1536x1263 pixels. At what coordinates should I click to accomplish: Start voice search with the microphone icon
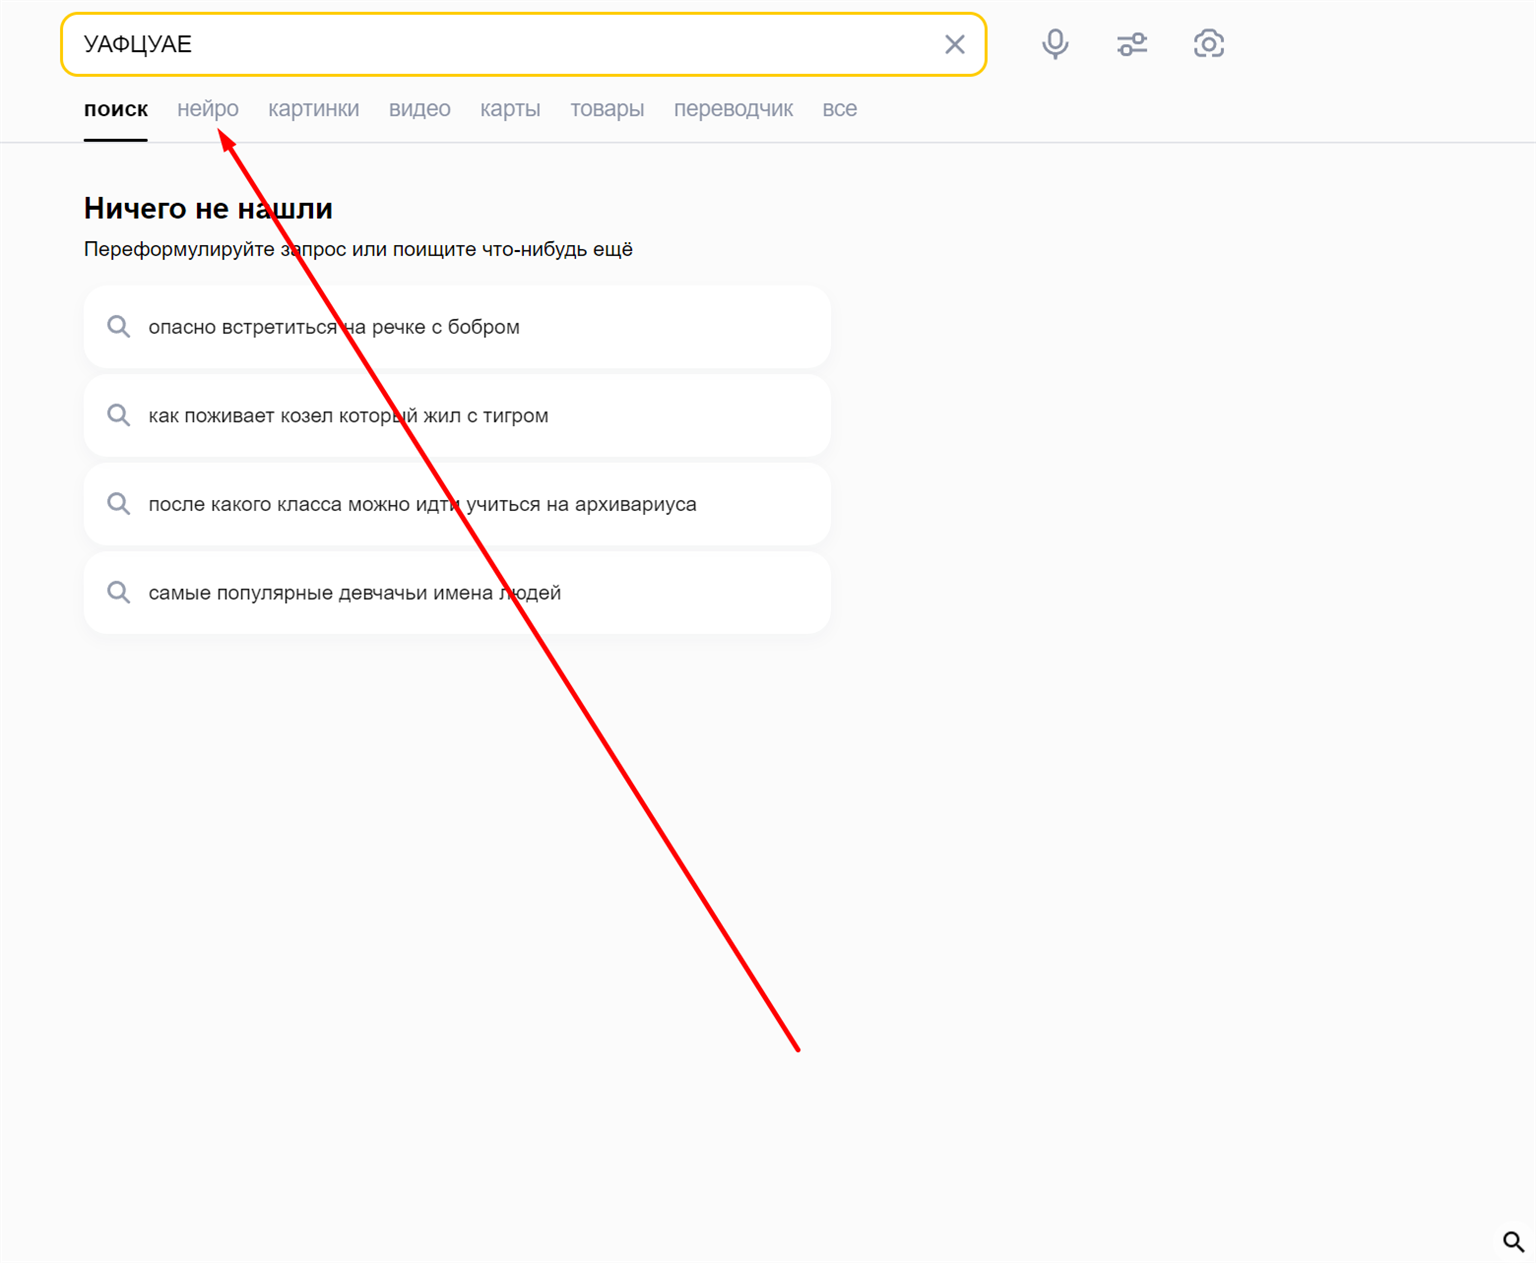1055,44
